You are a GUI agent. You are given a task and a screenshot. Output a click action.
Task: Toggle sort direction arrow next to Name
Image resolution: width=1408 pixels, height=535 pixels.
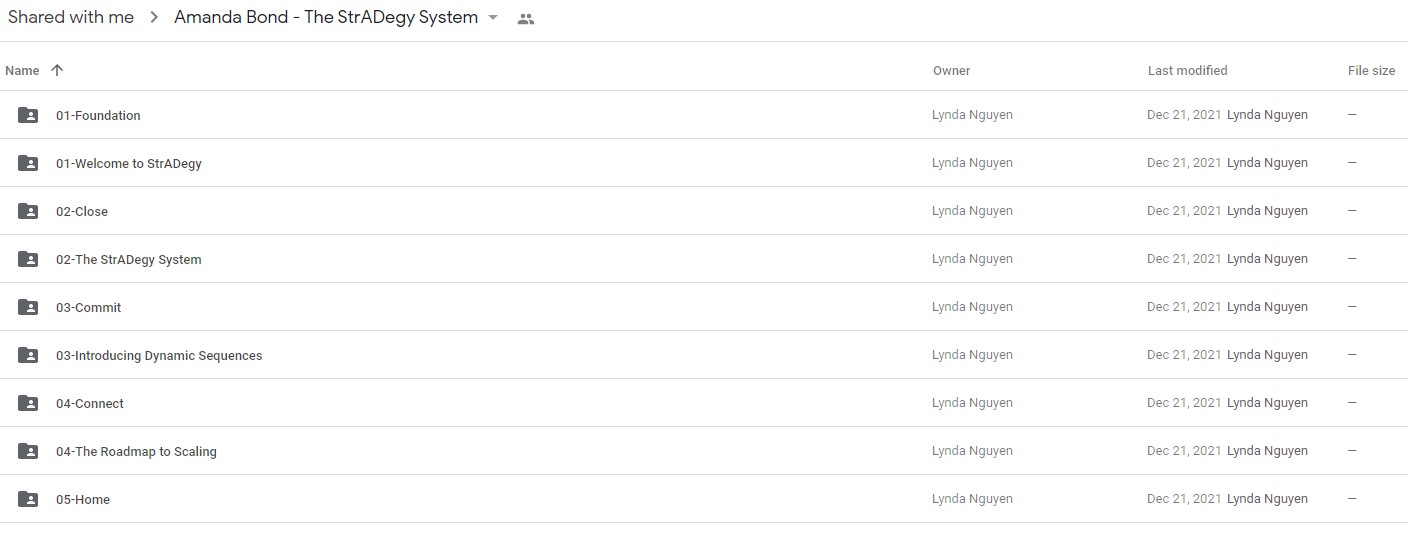[57, 70]
